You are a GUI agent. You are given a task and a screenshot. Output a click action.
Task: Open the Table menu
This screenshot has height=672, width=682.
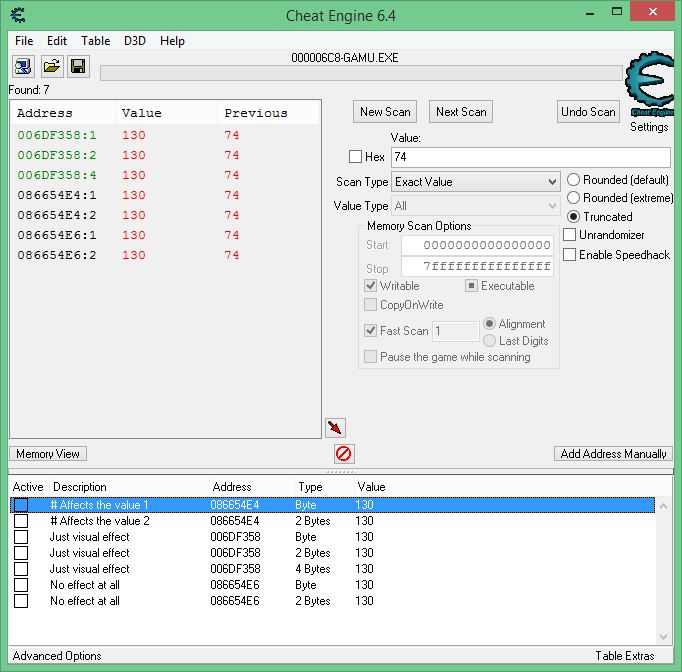96,41
